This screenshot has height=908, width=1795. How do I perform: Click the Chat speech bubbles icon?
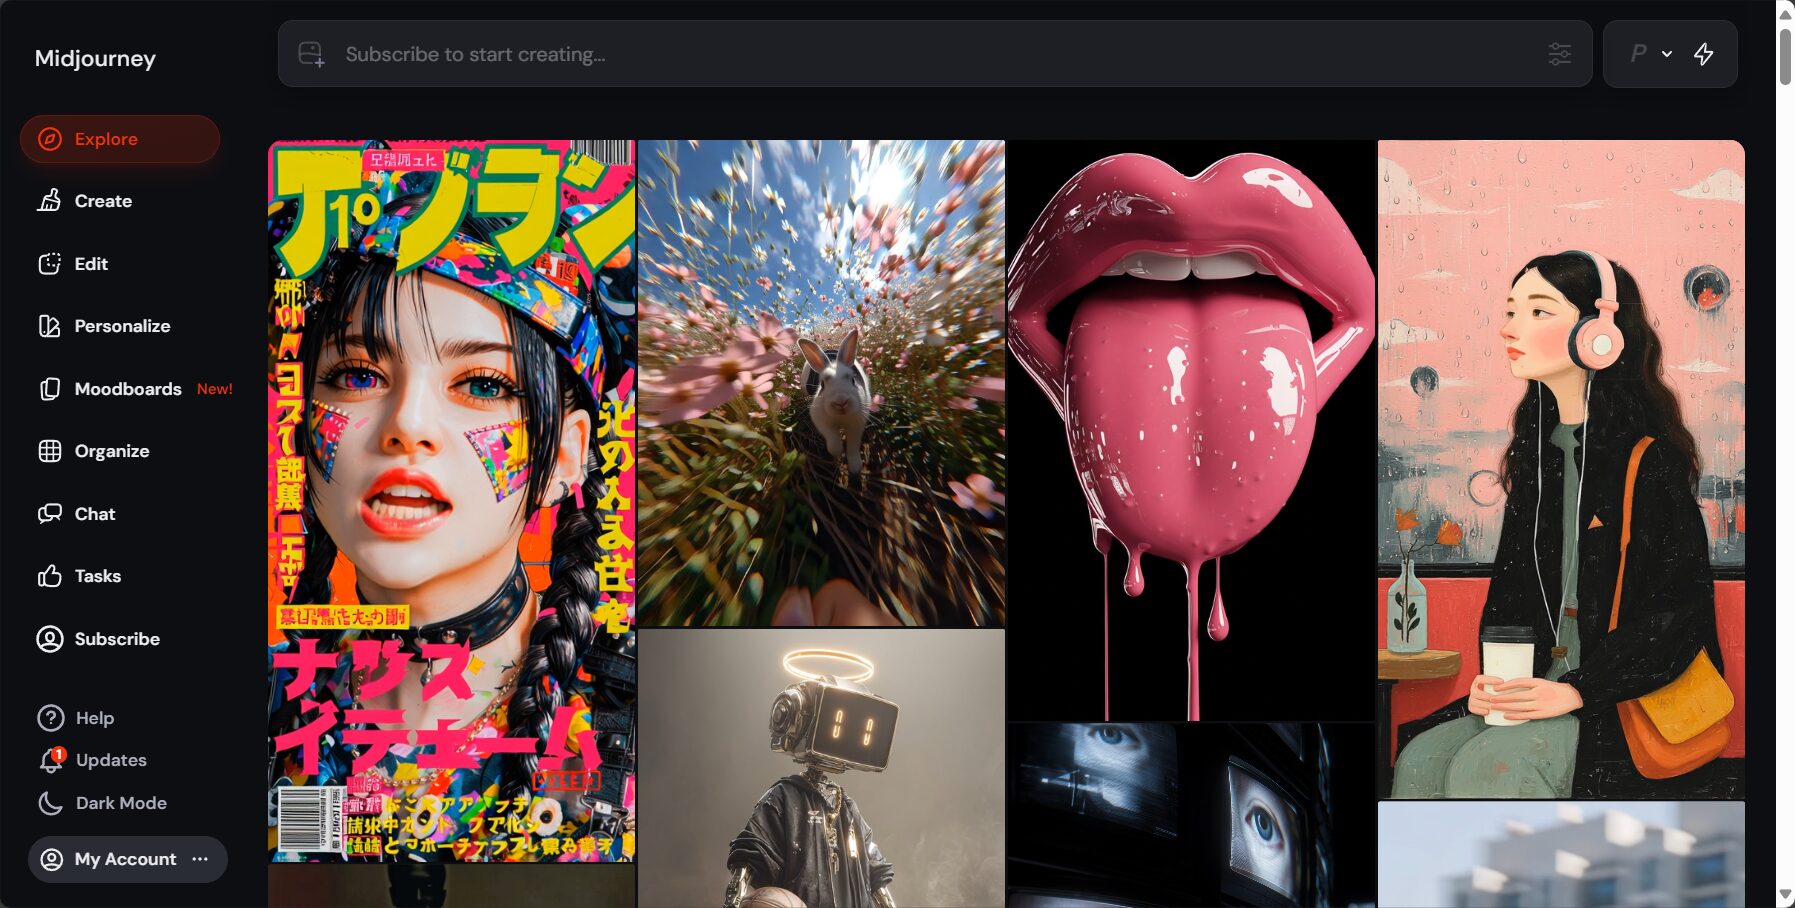tap(50, 514)
